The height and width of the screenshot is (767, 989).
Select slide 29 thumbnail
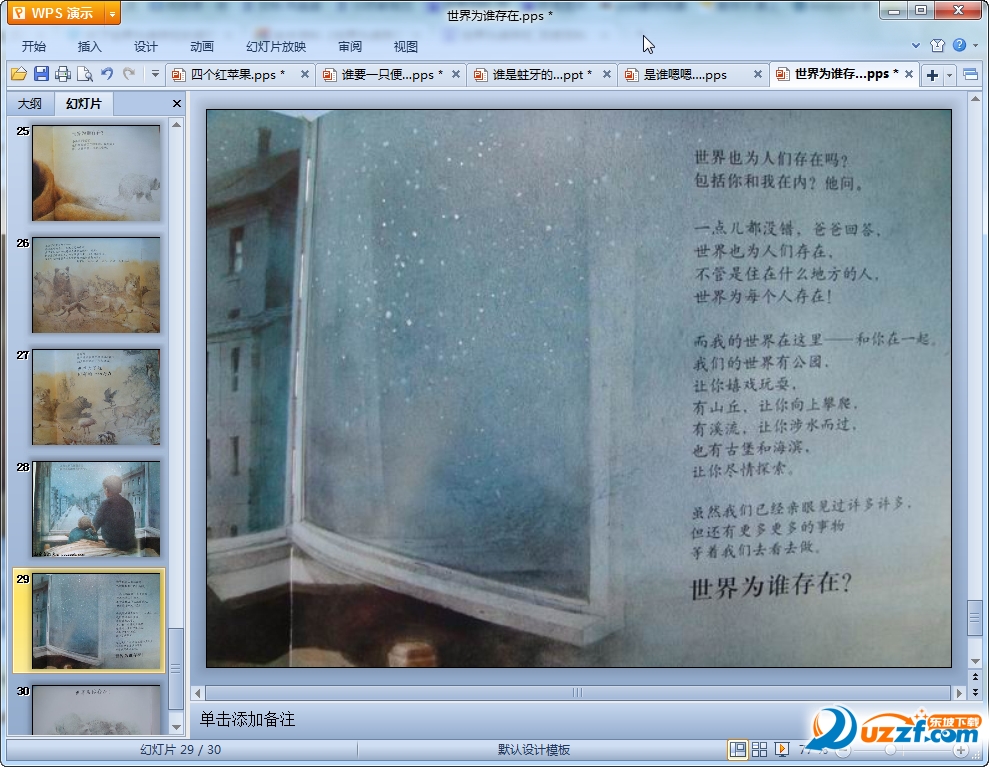96,621
